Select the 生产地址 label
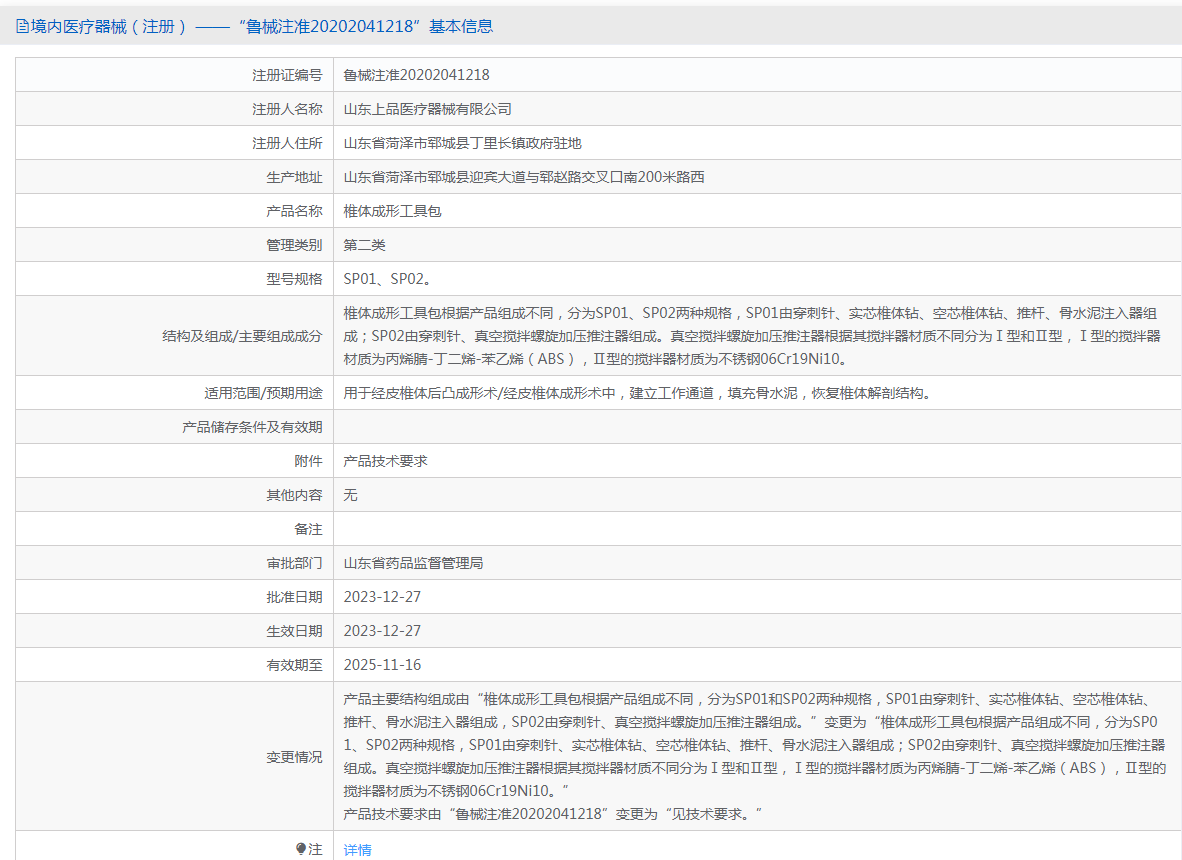Screen dimensions: 1182x860 294,177
